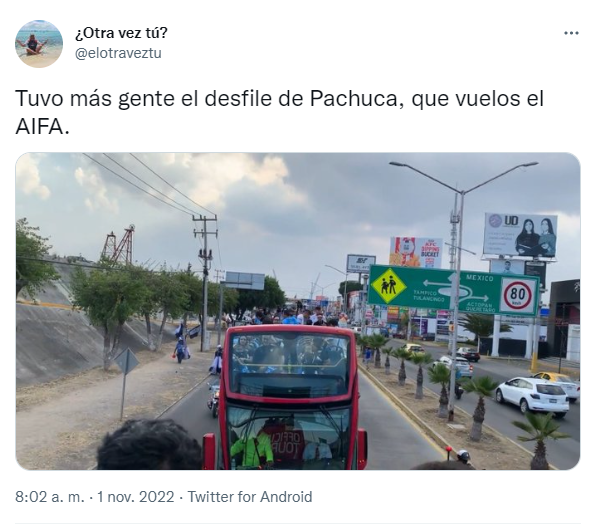The height and width of the screenshot is (530, 594).
Task: Click the 8:02 a. m. tweet timestamp
Action: tap(50, 497)
